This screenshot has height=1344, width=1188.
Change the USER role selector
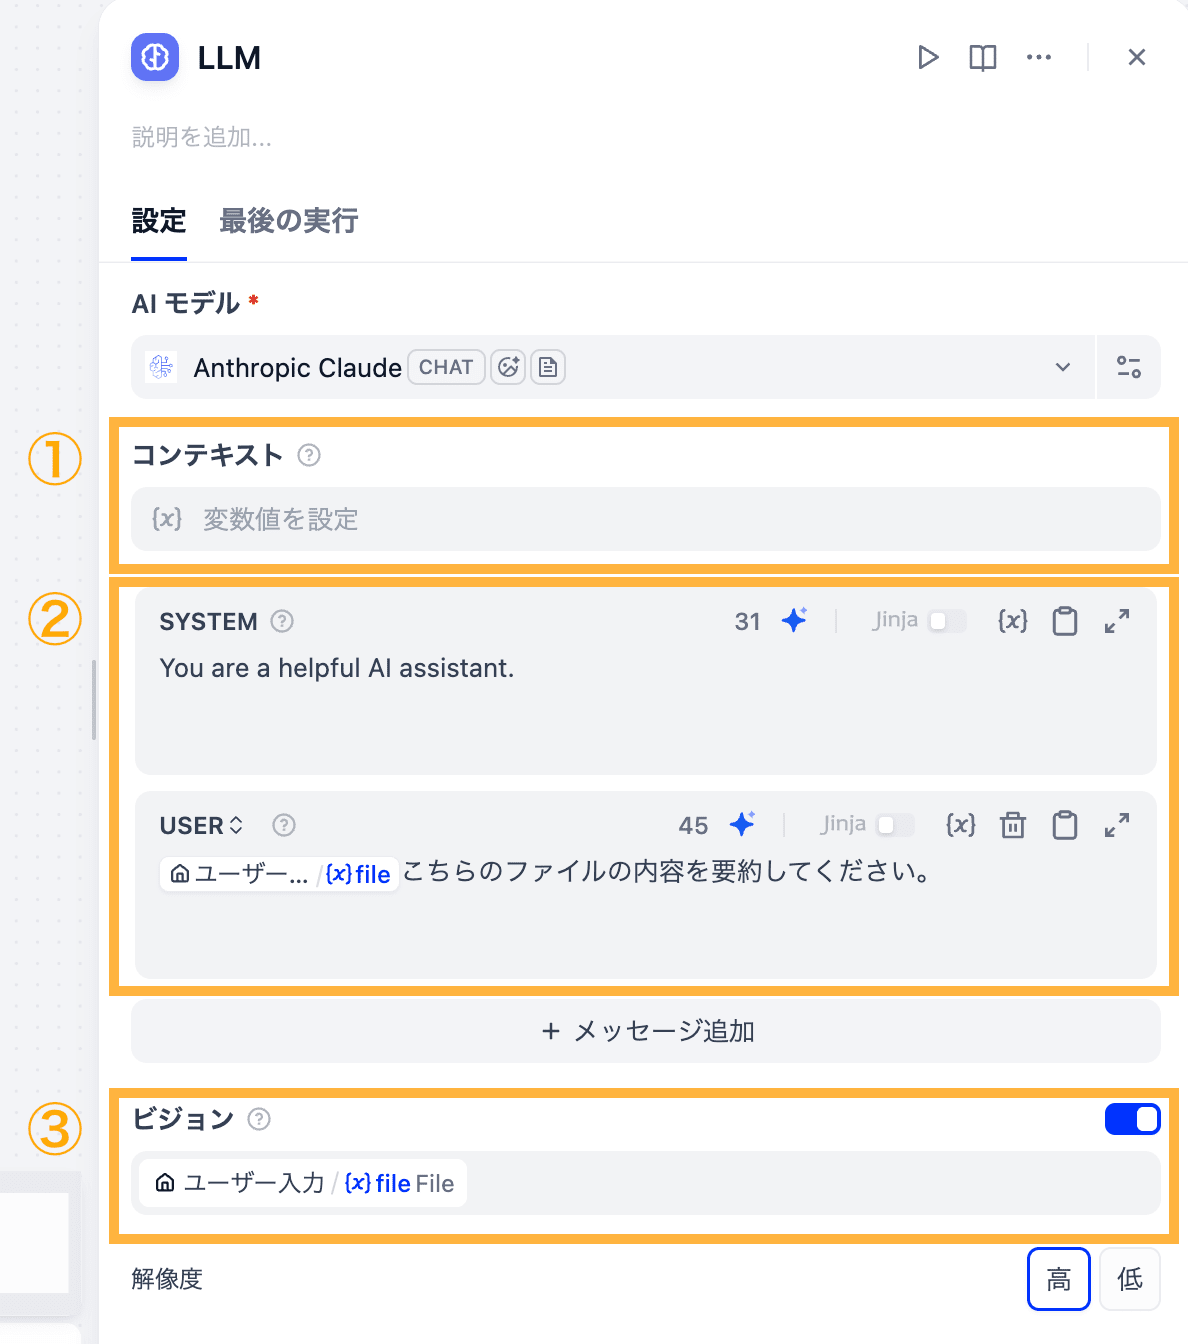202,825
